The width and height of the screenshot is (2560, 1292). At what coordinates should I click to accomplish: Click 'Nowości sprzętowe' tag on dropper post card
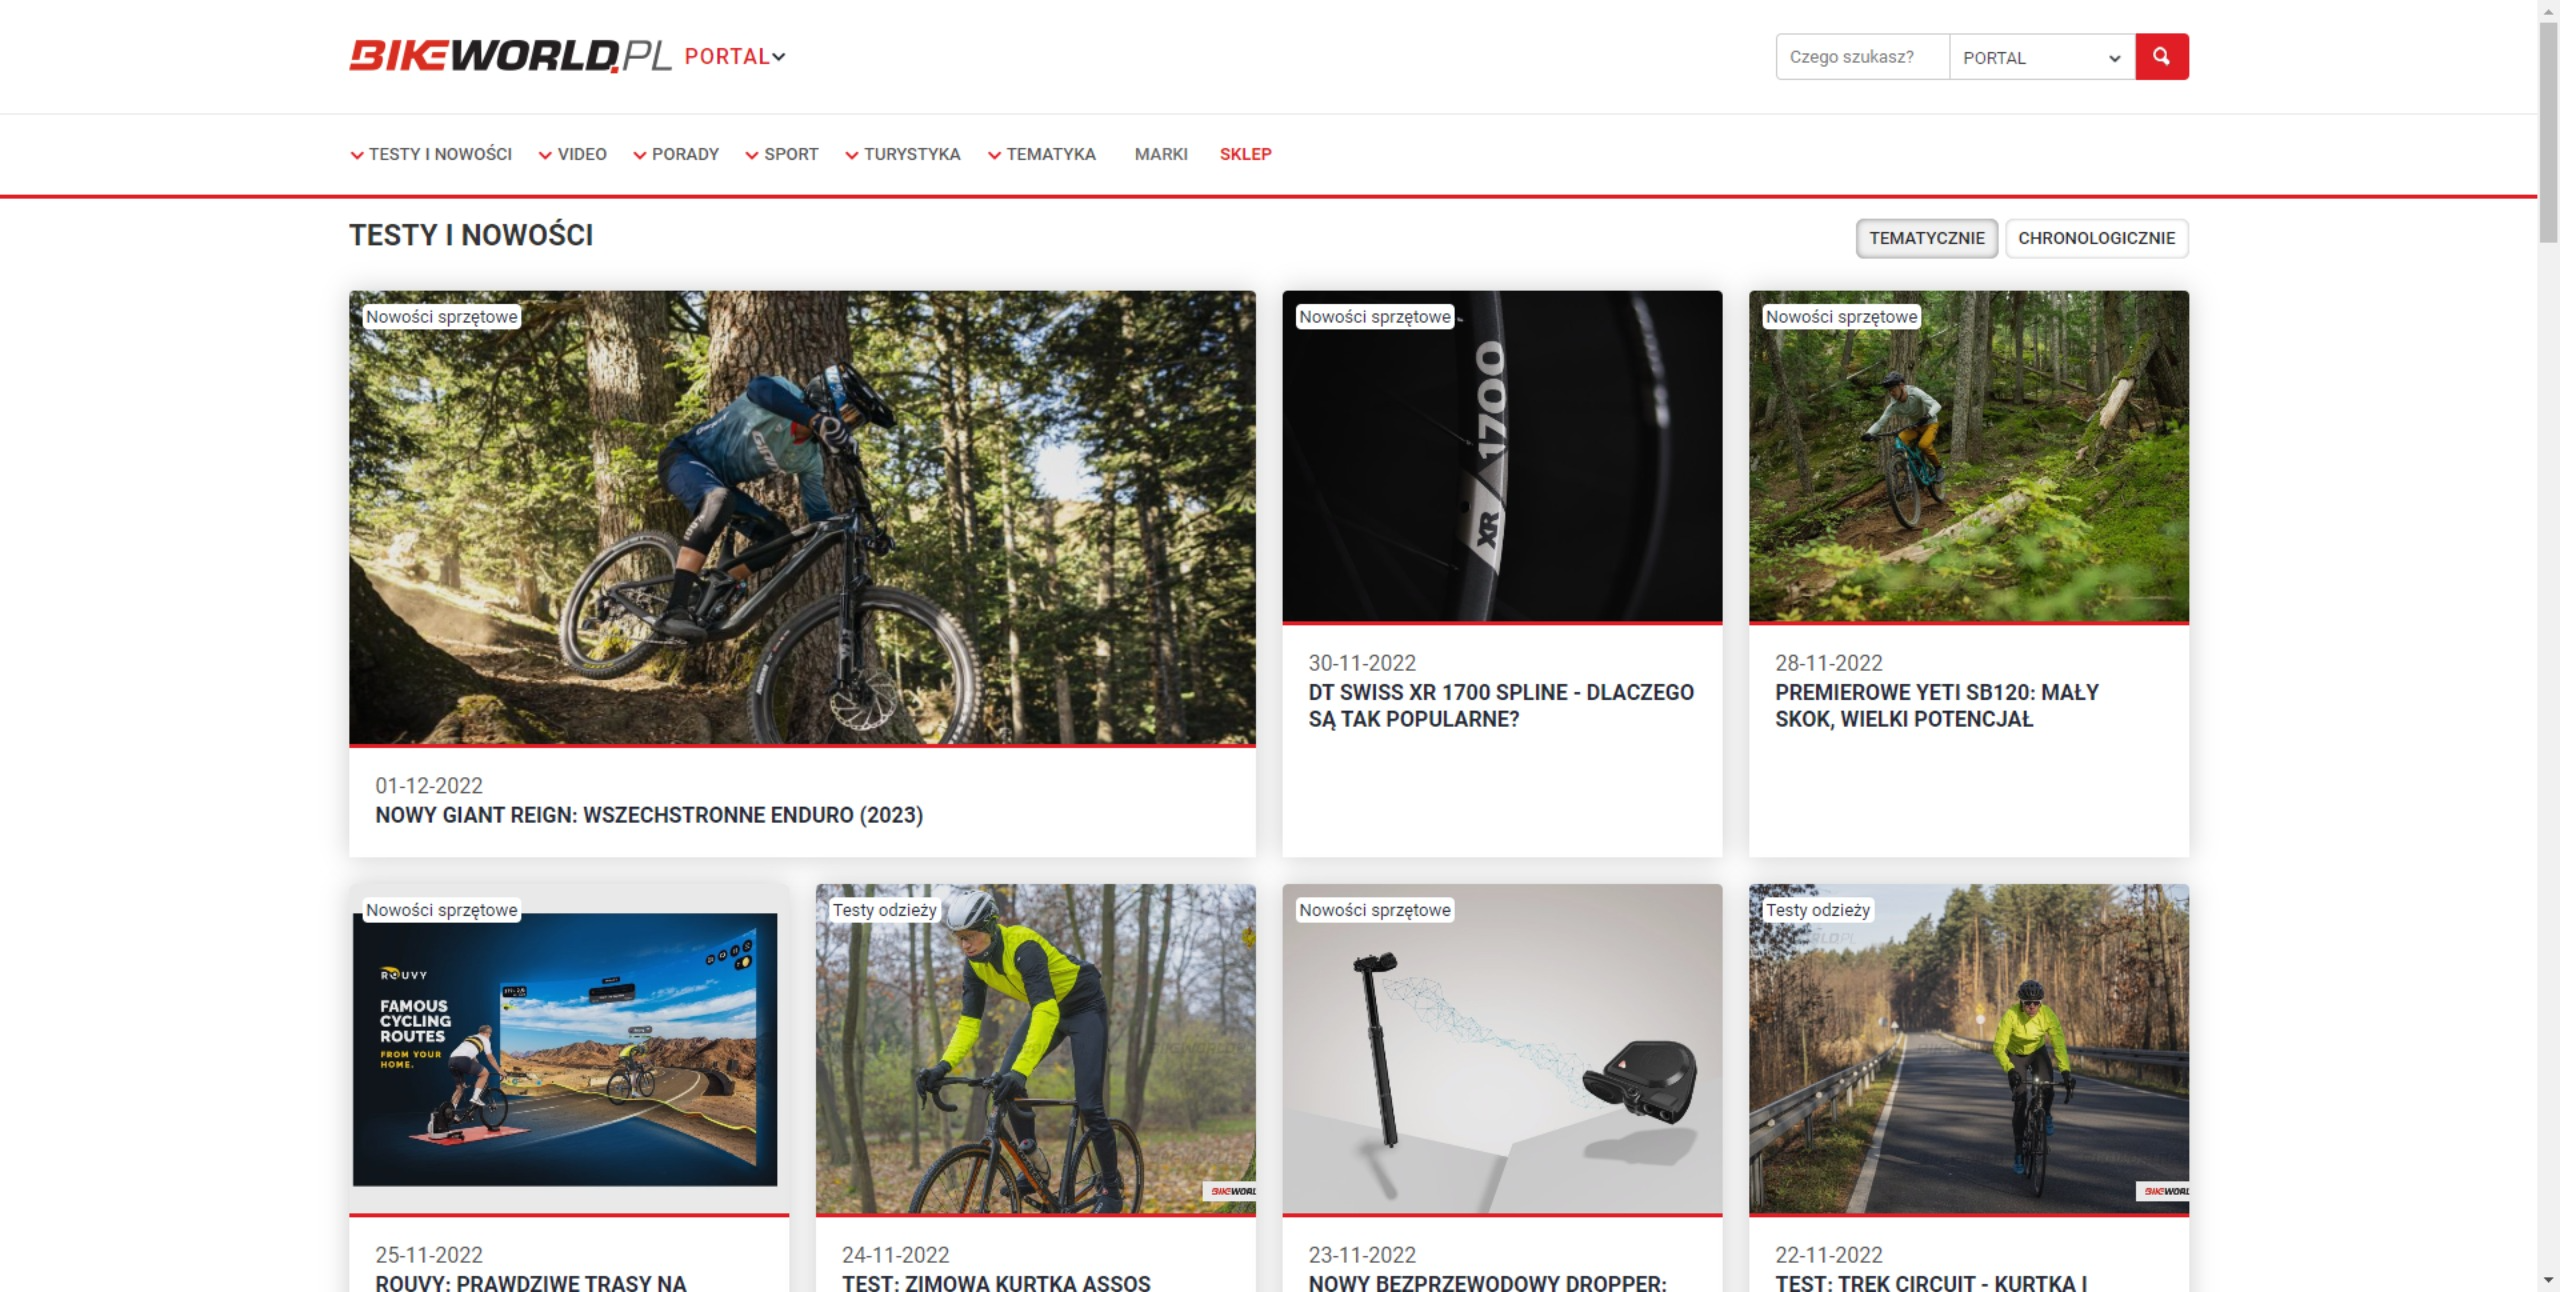[1375, 910]
